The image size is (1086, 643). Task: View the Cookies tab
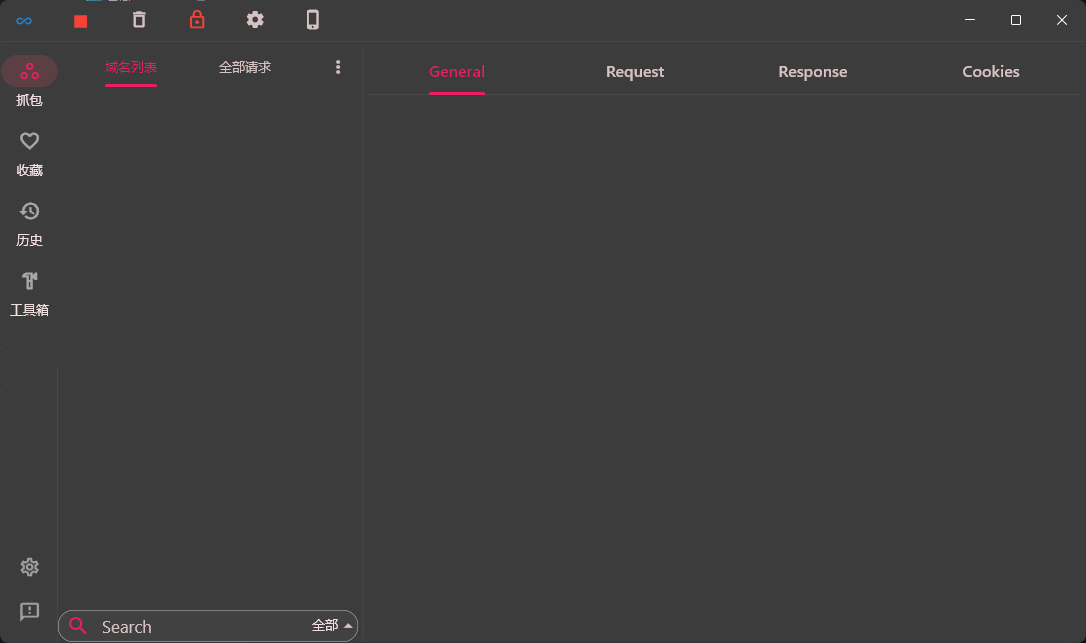click(990, 71)
